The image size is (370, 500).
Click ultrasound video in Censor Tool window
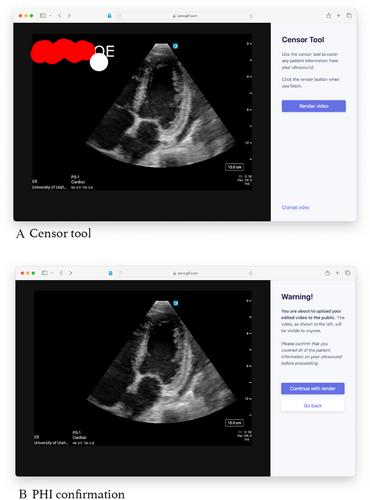(142, 112)
